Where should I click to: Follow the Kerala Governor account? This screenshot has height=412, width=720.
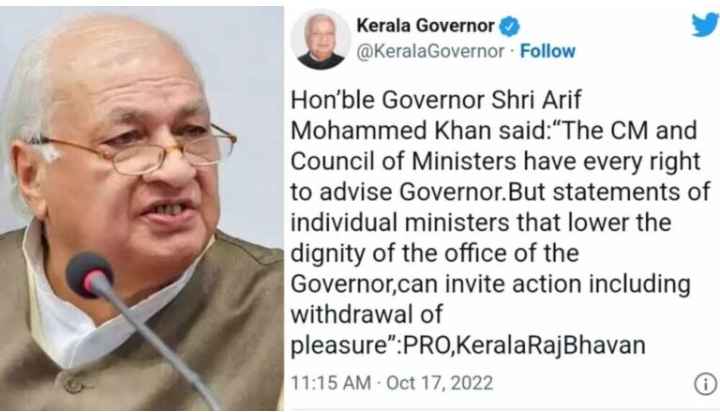tap(547, 51)
